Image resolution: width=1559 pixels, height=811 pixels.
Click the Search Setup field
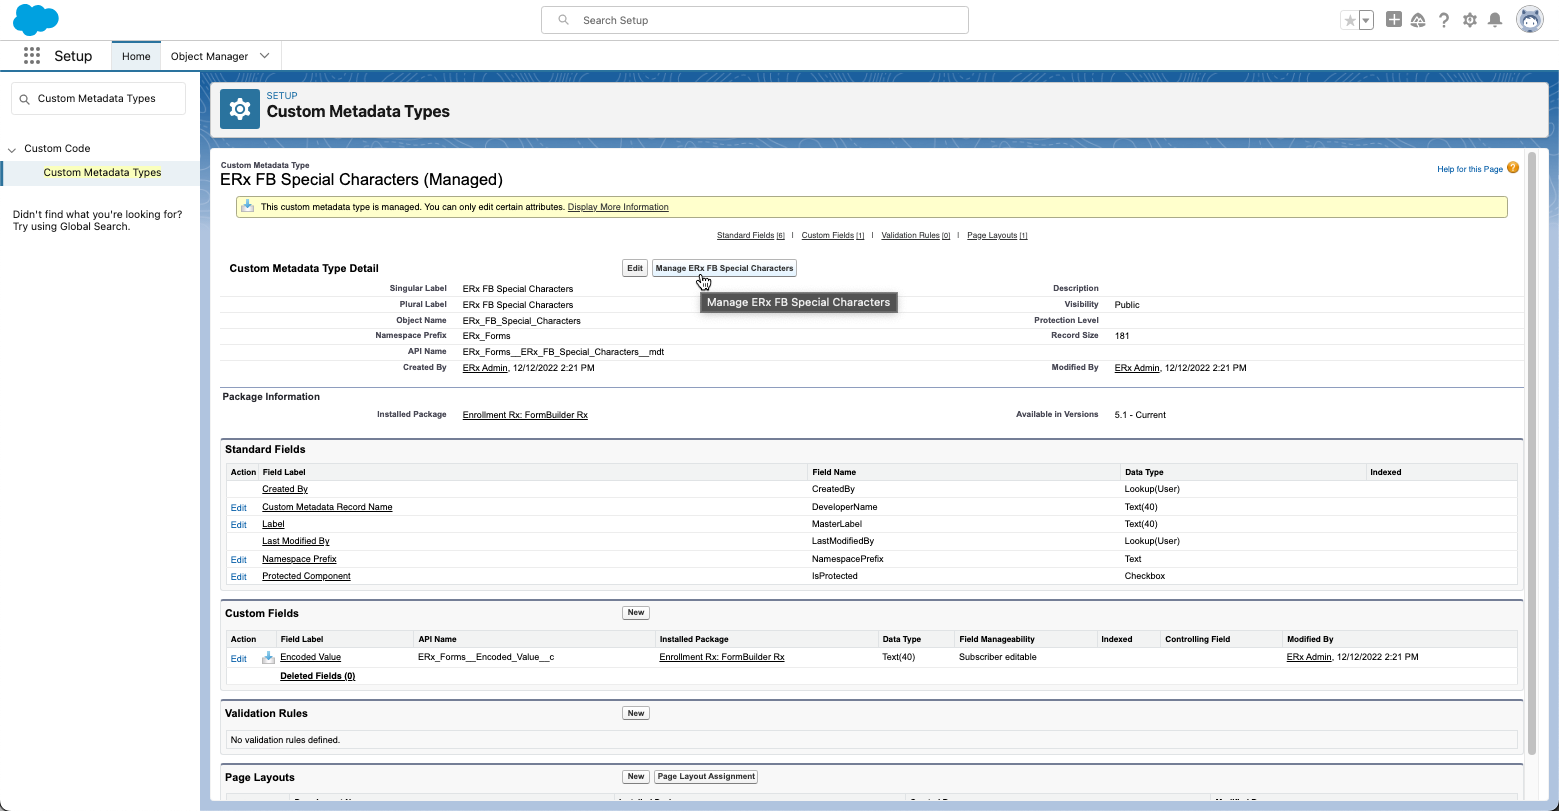pyautogui.click(x=755, y=20)
